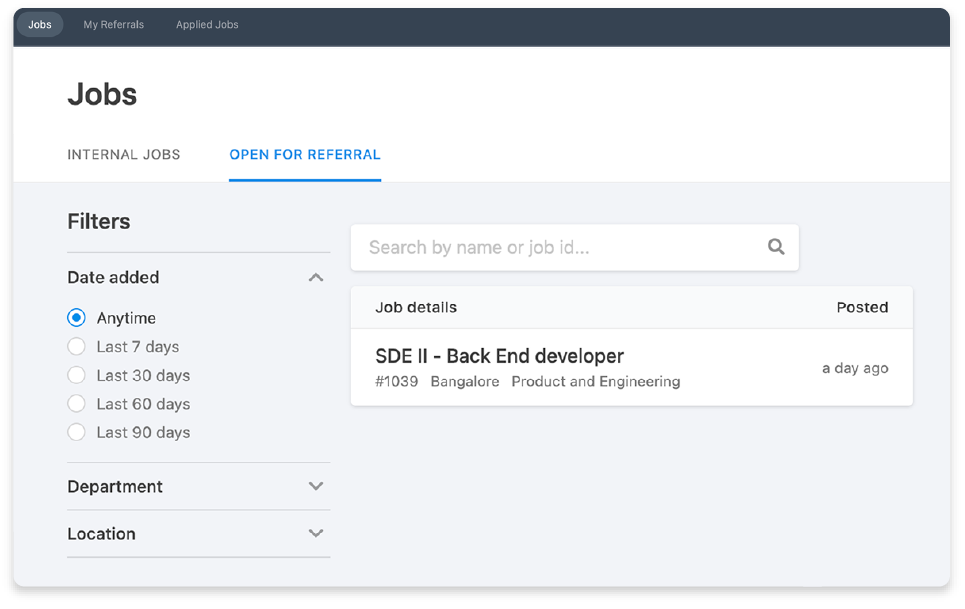This screenshot has height=609, width=965.
Task: Select Last 30 days date filter
Action: click(76, 375)
